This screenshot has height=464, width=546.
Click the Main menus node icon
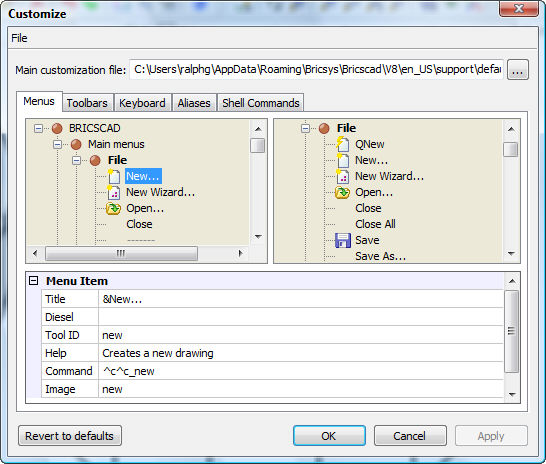click(76, 144)
